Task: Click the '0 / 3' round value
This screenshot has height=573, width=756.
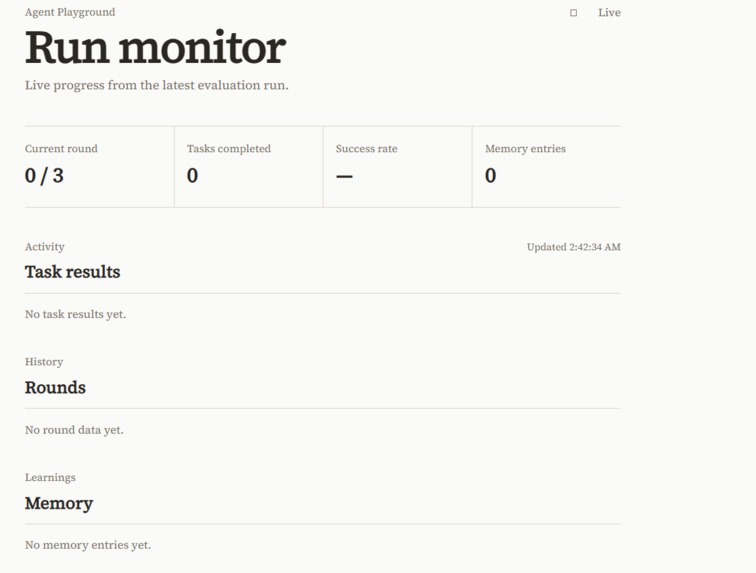Action: point(44,176)
